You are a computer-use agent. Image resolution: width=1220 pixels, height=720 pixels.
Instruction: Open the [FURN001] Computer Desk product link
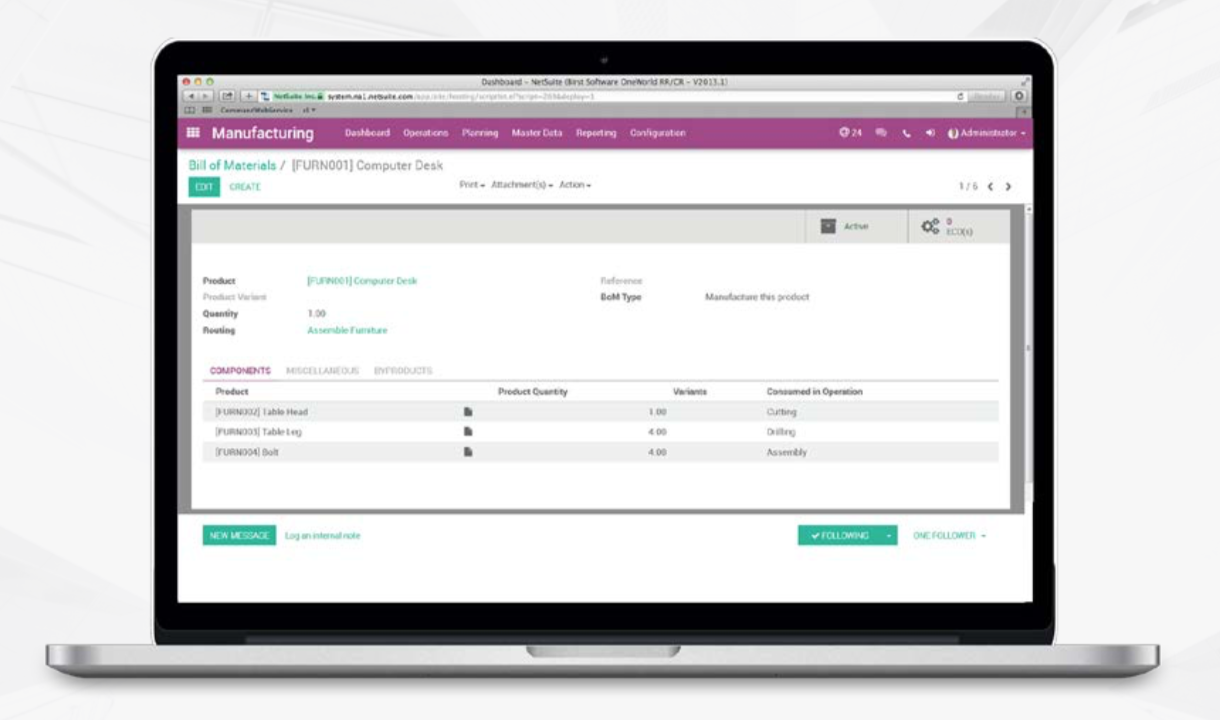pyautogui.click(x=362, y=281)
